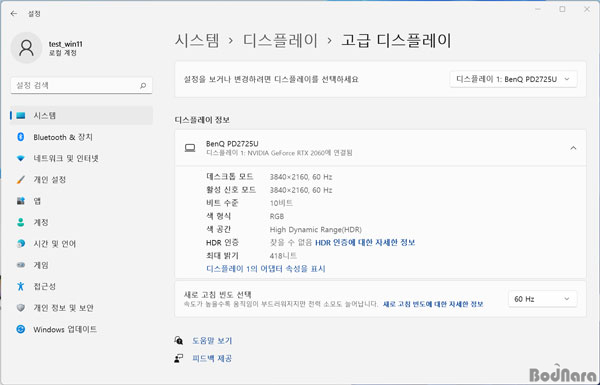600x385 pixels.
Task: Click the 도움말 보기 link
Action: point(212,341)
